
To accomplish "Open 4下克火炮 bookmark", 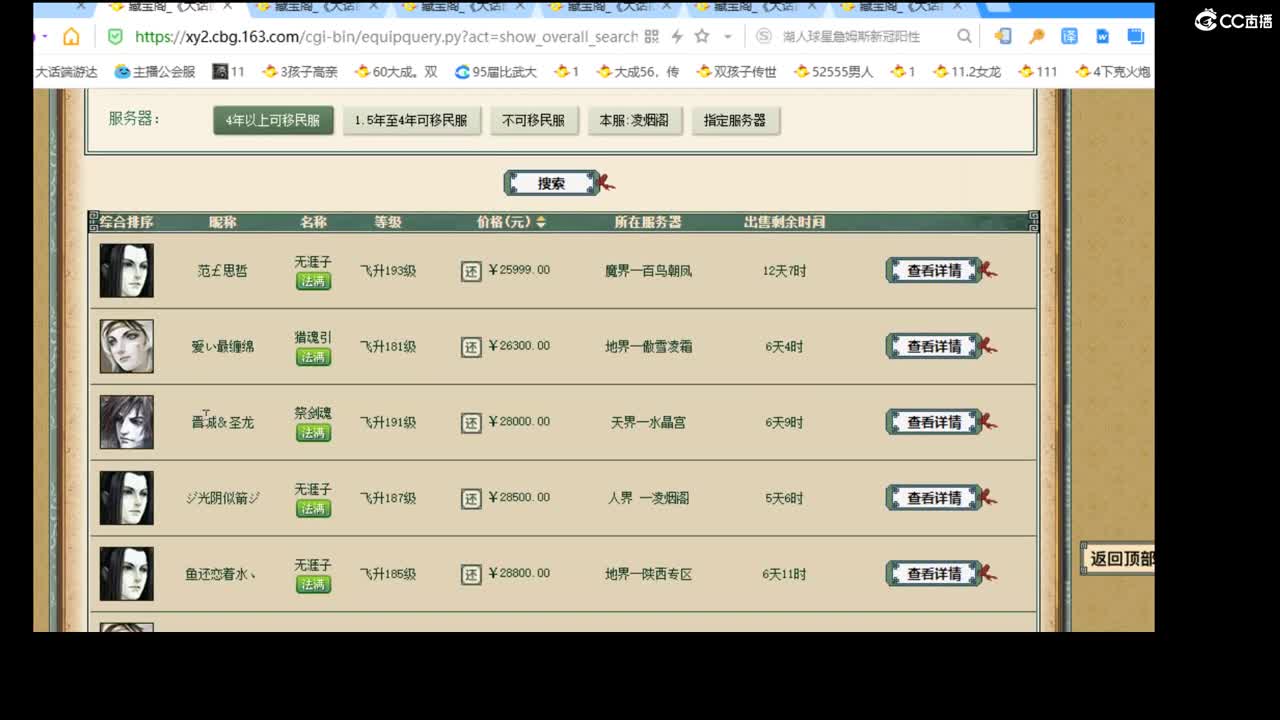I will (x=1113, y=72).
